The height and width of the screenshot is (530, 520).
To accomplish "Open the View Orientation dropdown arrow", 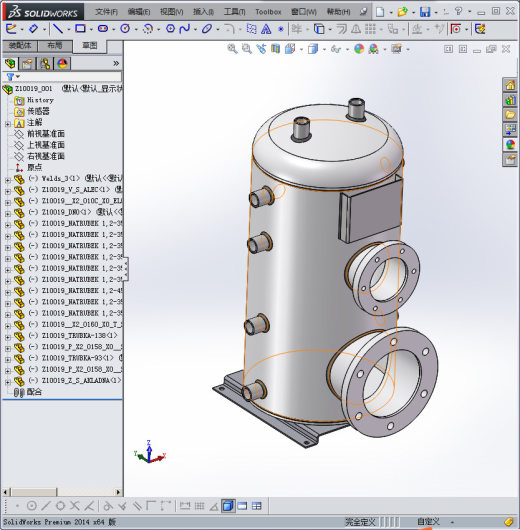I will (x=301, y=50).
